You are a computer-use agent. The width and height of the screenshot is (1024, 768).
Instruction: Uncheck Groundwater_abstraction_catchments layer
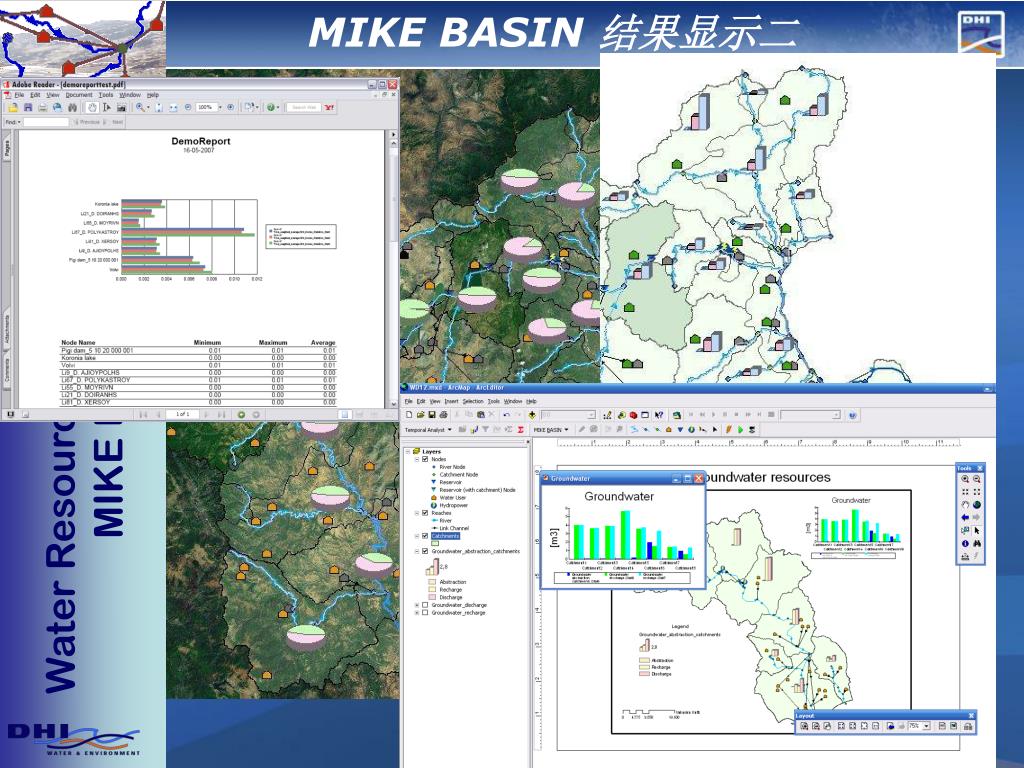pyautogui.click(x=425, y=551)
